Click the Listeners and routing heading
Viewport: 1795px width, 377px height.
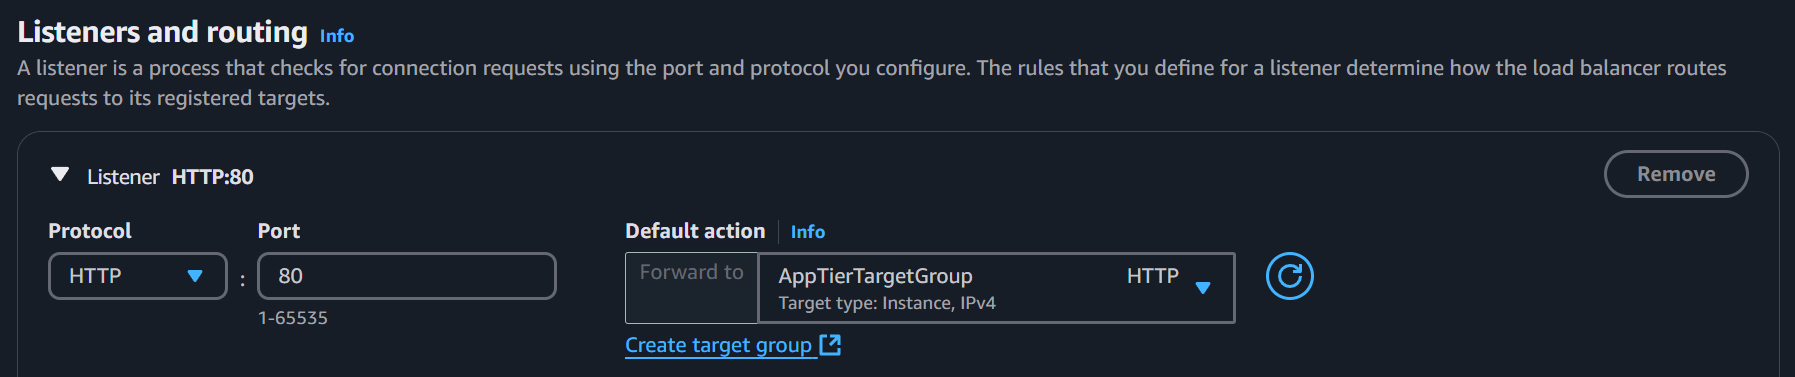point(163,32)
